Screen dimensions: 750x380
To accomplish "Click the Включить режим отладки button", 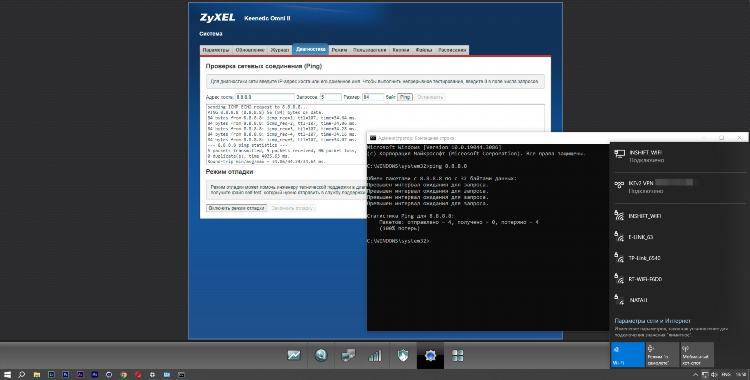I will click(x=236, y=208).
